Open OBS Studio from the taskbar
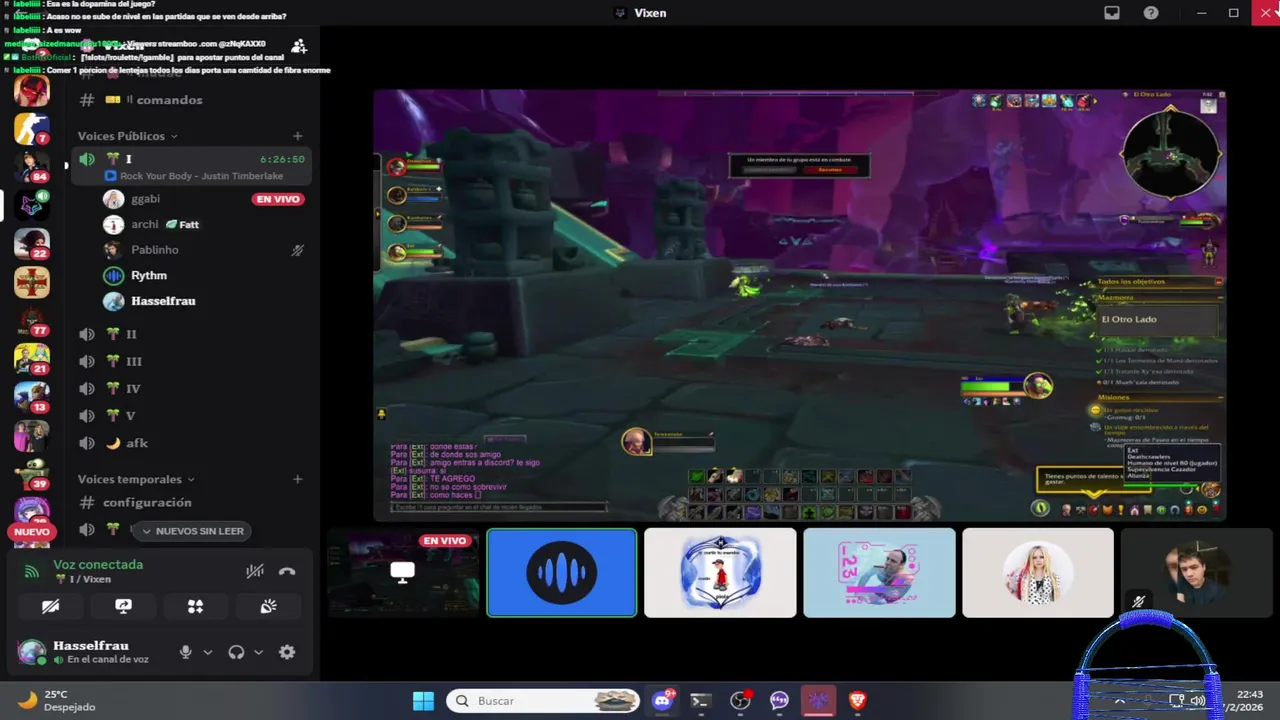Image resolution: width=1280 pixels, height=720 pixels. pyautogui.click(x=740, y=701)
